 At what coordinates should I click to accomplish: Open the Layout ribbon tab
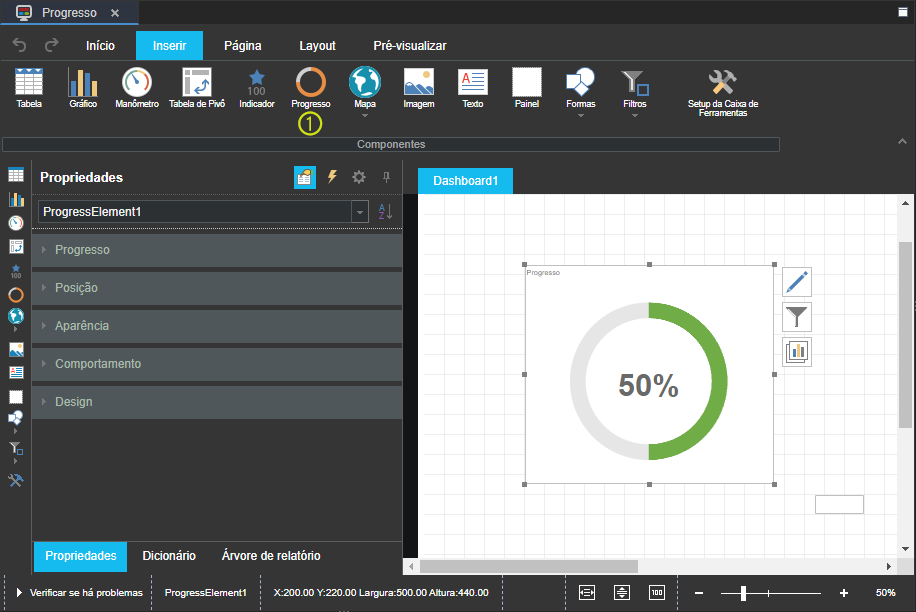click(317, 46)
